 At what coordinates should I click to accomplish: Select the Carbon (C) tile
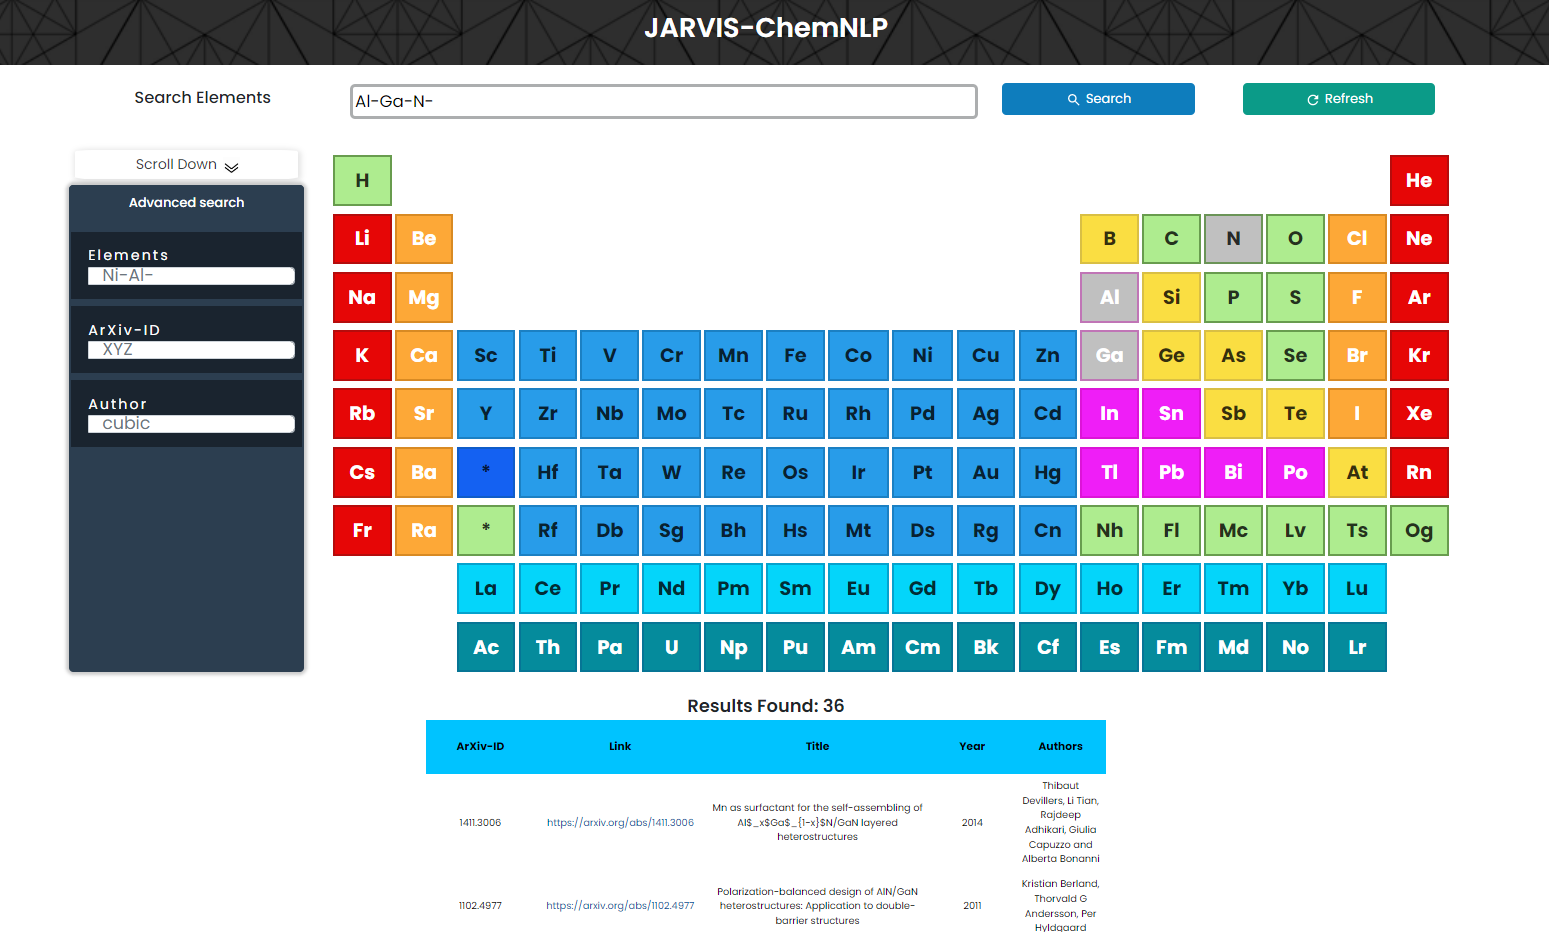(x=1171, y=239)
